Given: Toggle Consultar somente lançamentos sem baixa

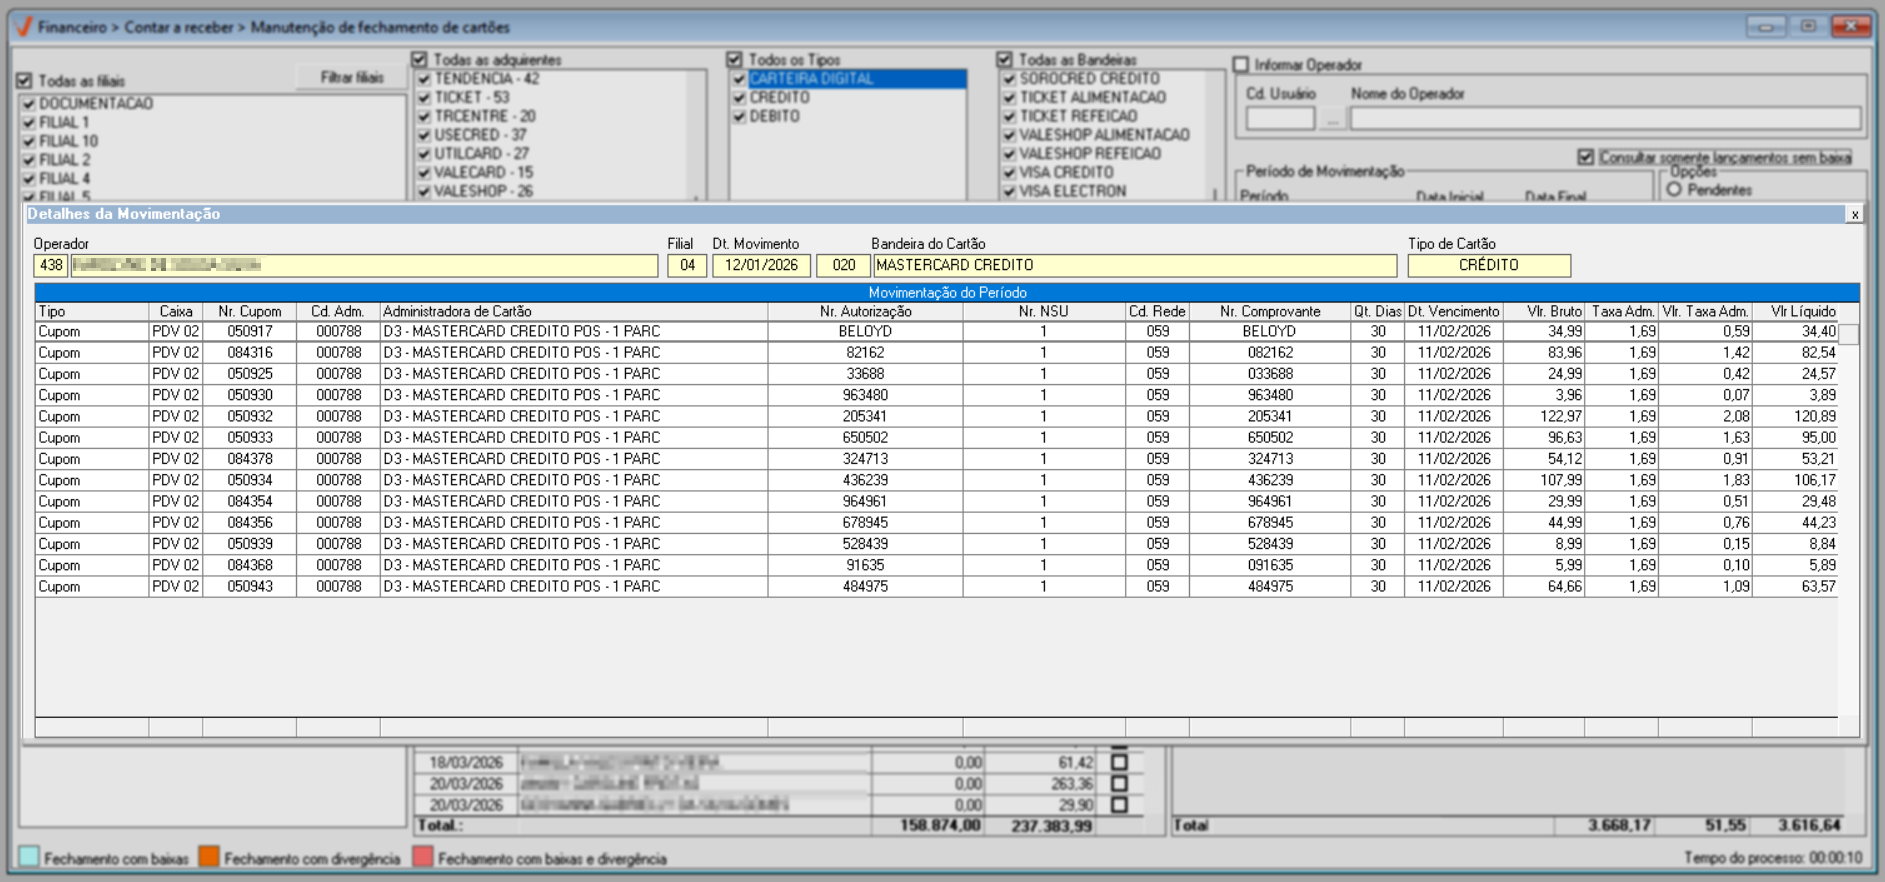Looking at the screenshot, I should click(1586, 158).
